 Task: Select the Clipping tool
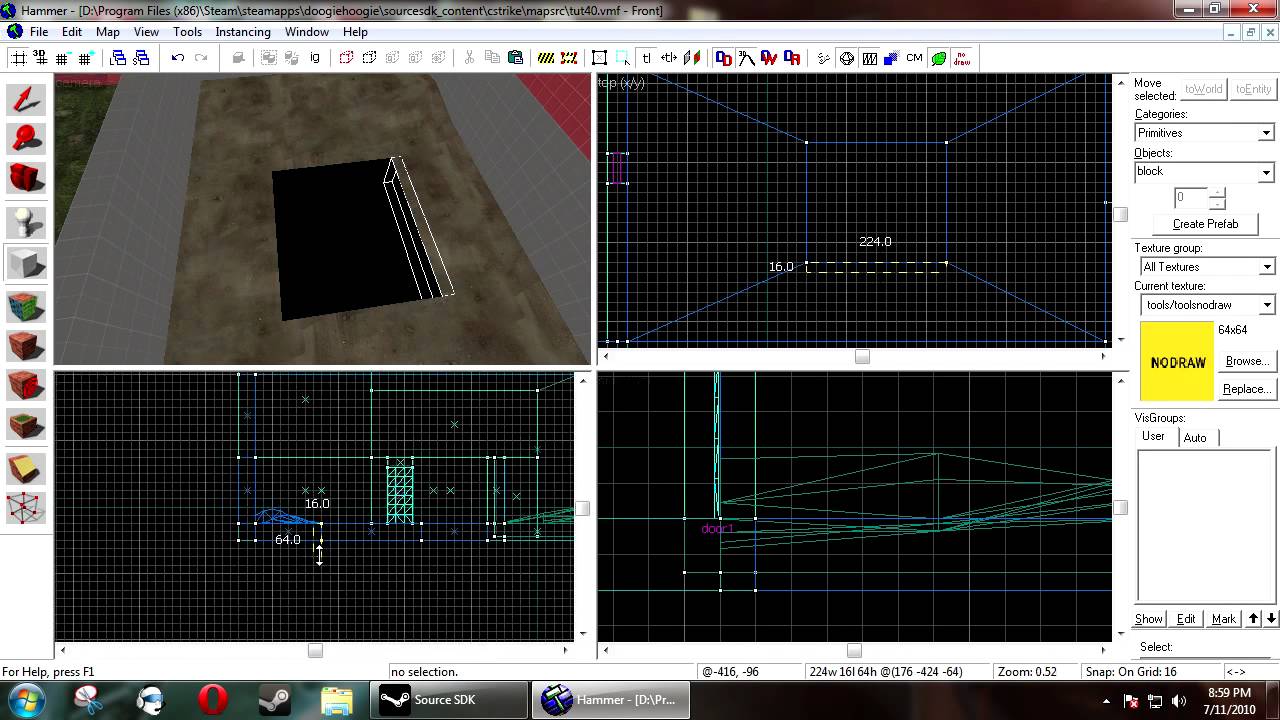point(26,467)
